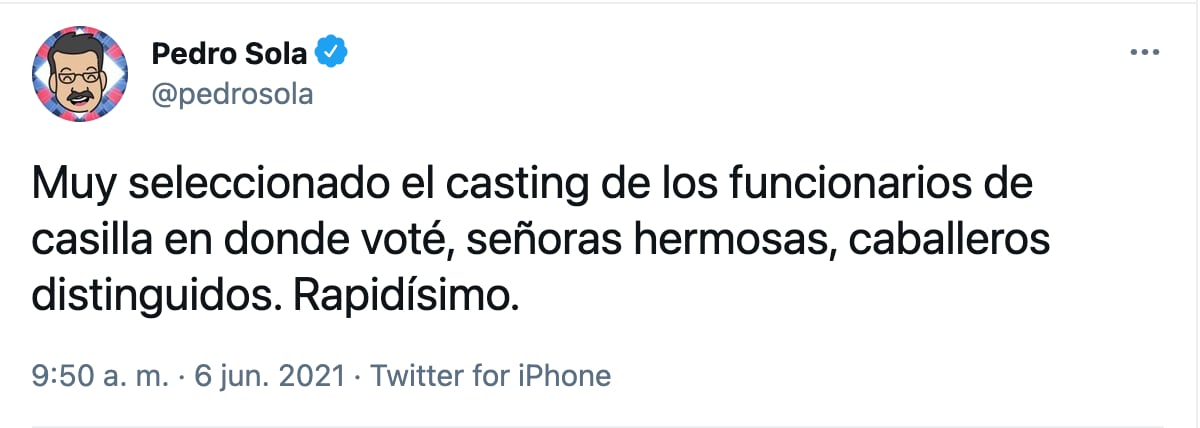Click the word distinguidos in the tweet
The width and height of the screenshot is (1200, 428).
[163, 296]
